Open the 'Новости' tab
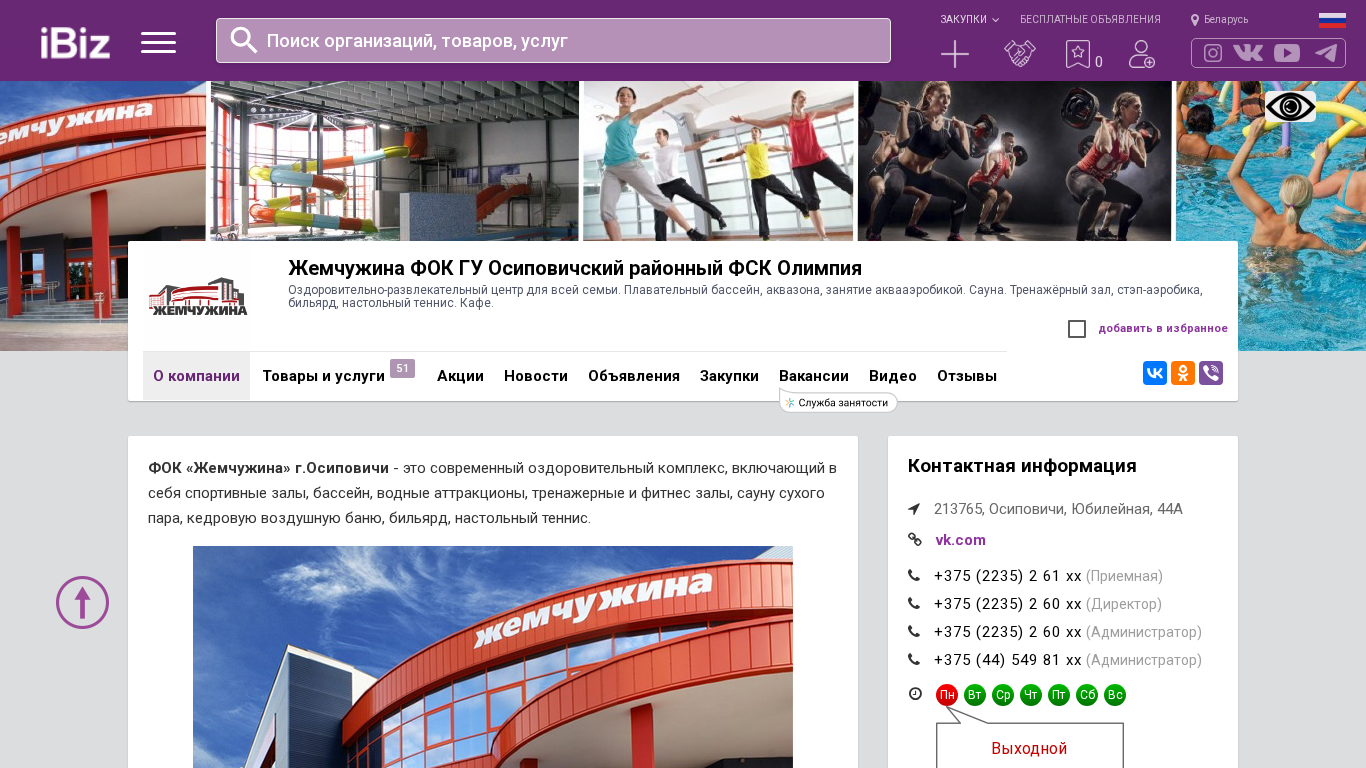Image resolution: width=1366 pixels, height=768 pixels. 536,376
